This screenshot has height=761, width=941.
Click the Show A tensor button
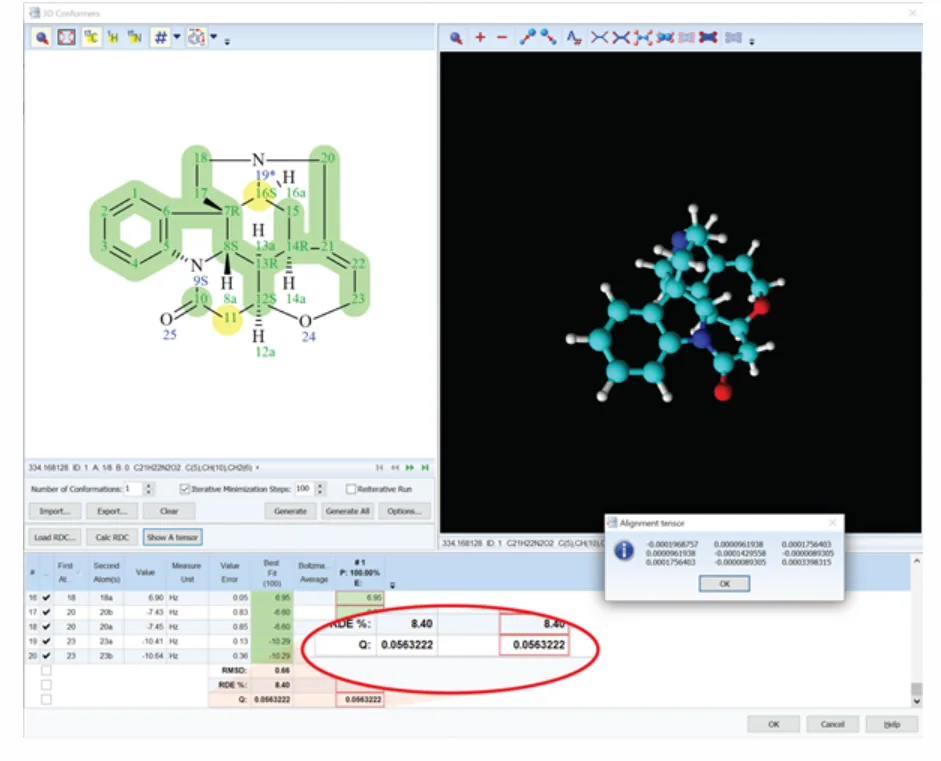(173, 537)
